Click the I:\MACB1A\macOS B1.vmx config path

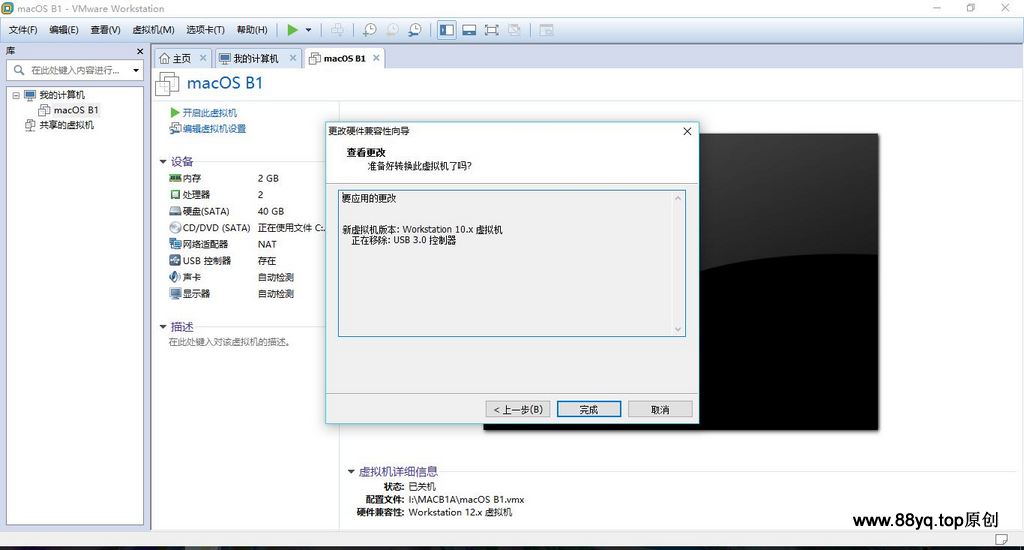pos(466,500)
